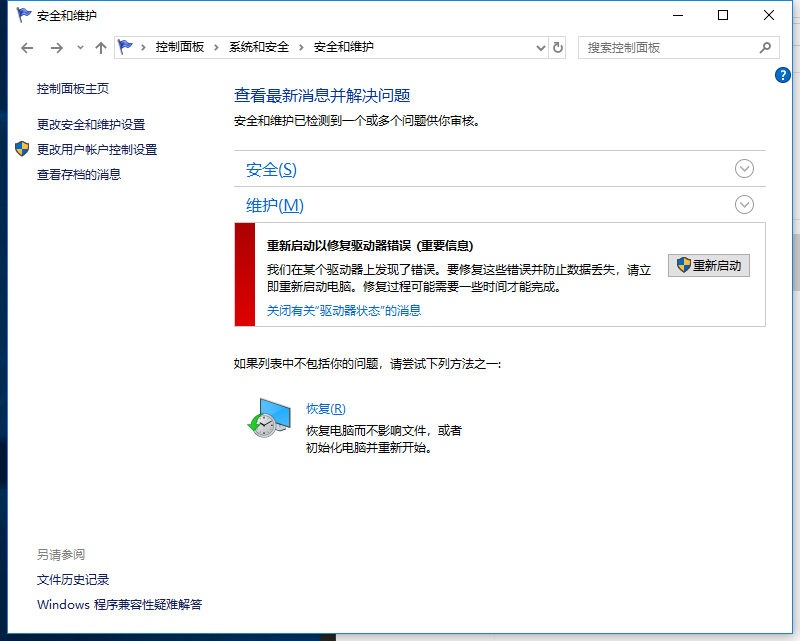The height and width of the screenshot is (641, 800).
Task: Click the UAC shield beside 更改用户帐户控制设置
Action: point(22,149)
